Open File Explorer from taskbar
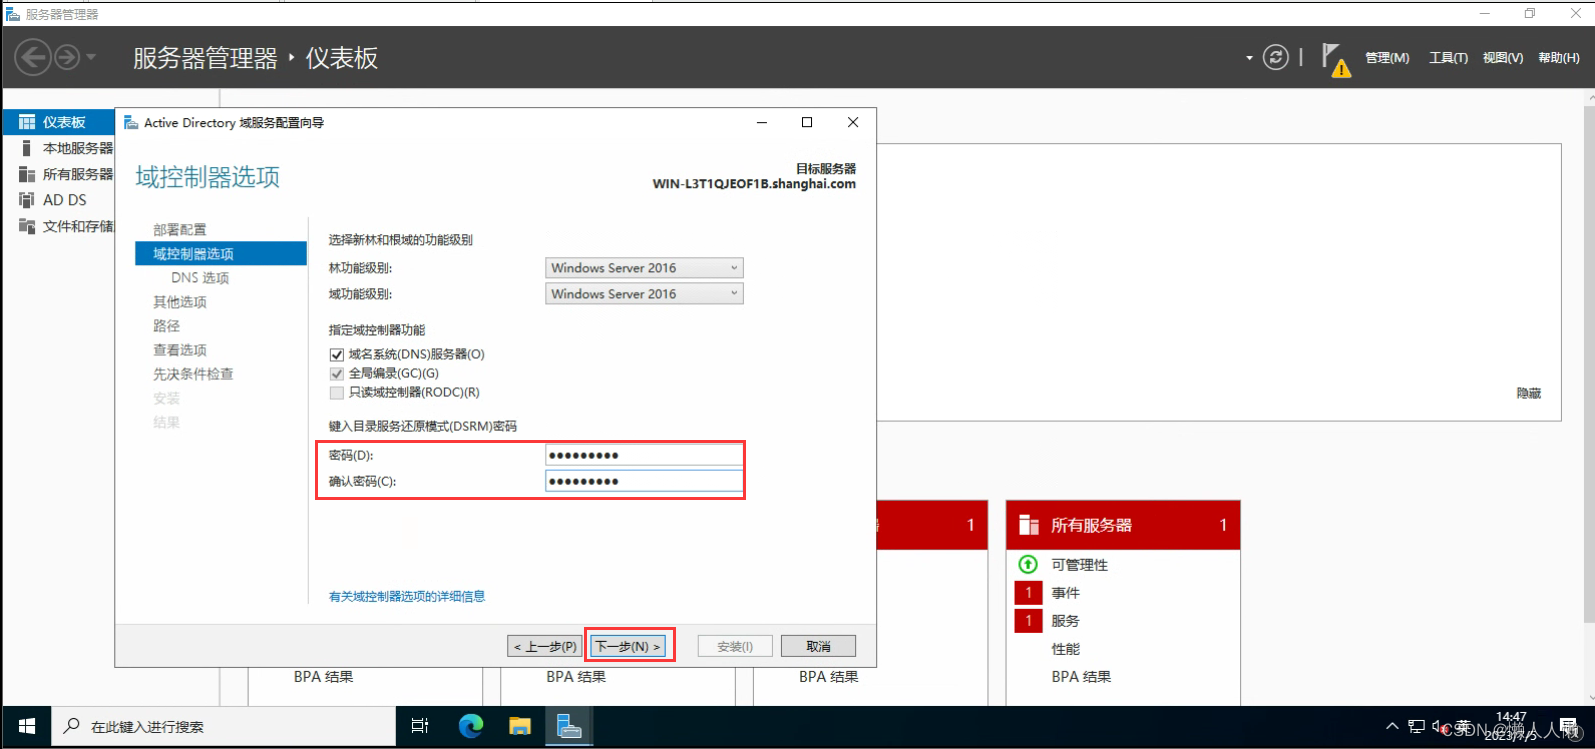 tap(520, 727)
